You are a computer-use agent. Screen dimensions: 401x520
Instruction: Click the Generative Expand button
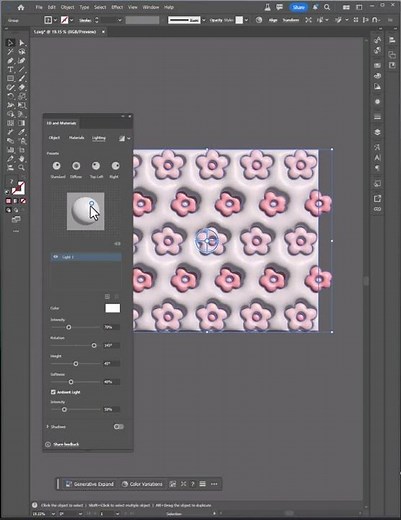point(90,484)
